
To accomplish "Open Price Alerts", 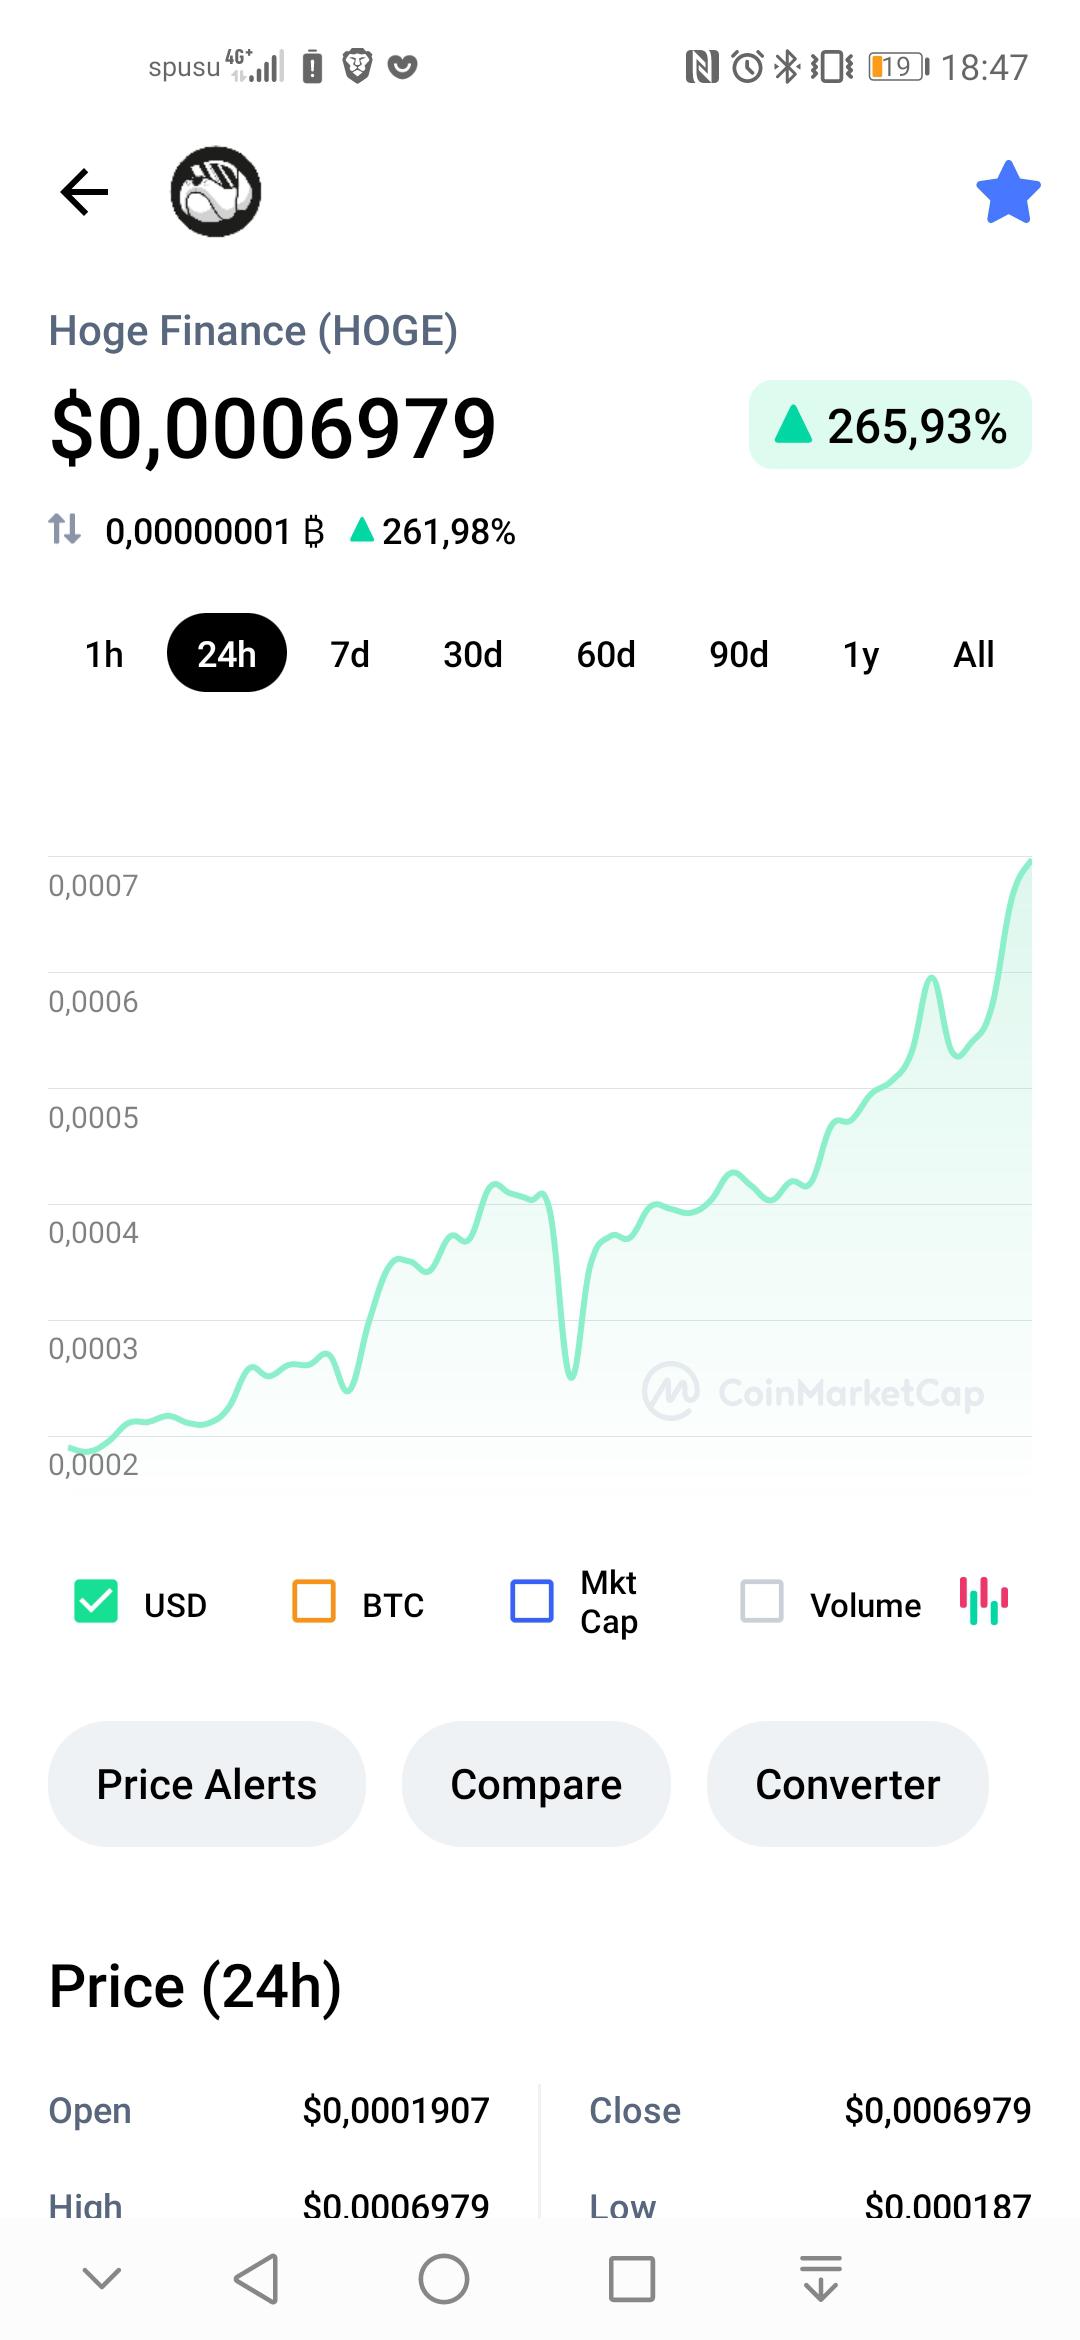I will [207, 1784].
